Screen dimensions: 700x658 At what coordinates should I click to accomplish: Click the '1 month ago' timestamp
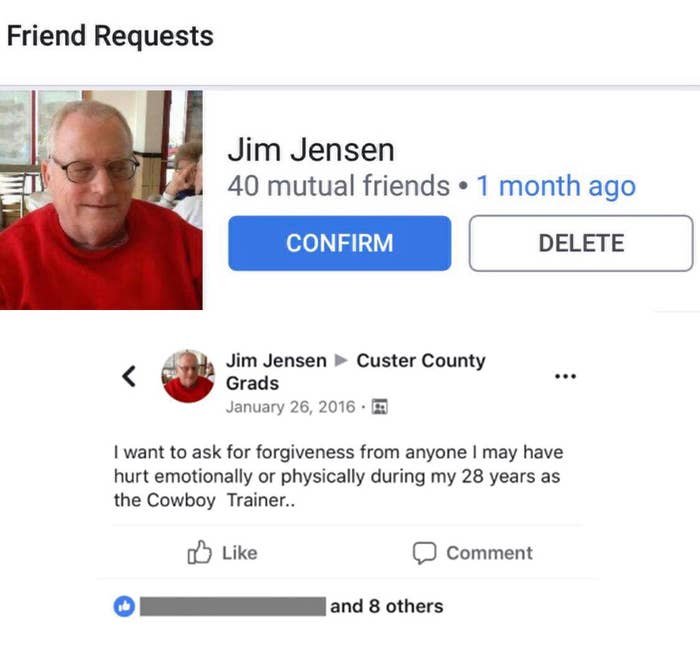[x=556, y=186]
